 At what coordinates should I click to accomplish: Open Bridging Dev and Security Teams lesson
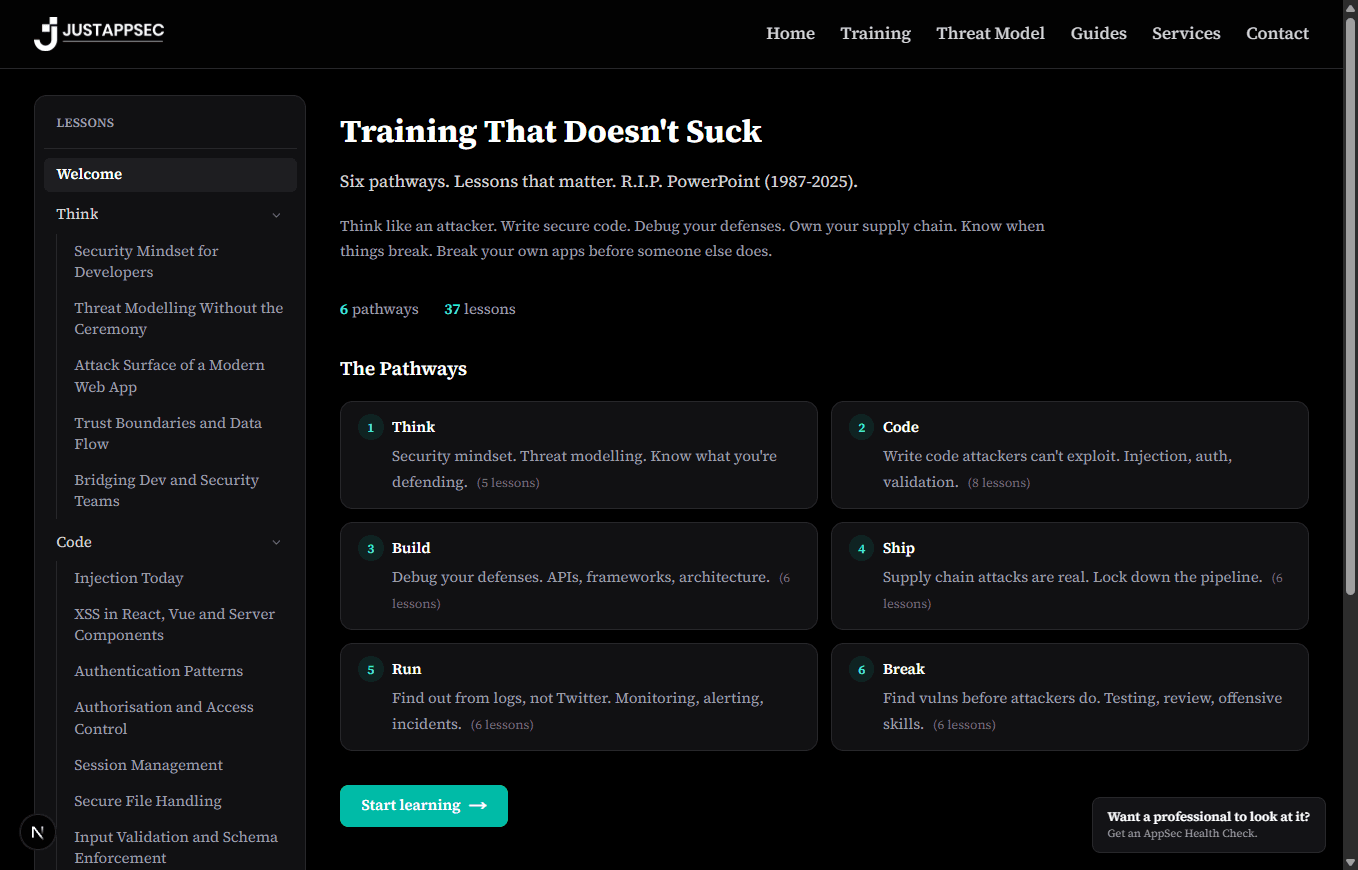[x=166, y=490]
